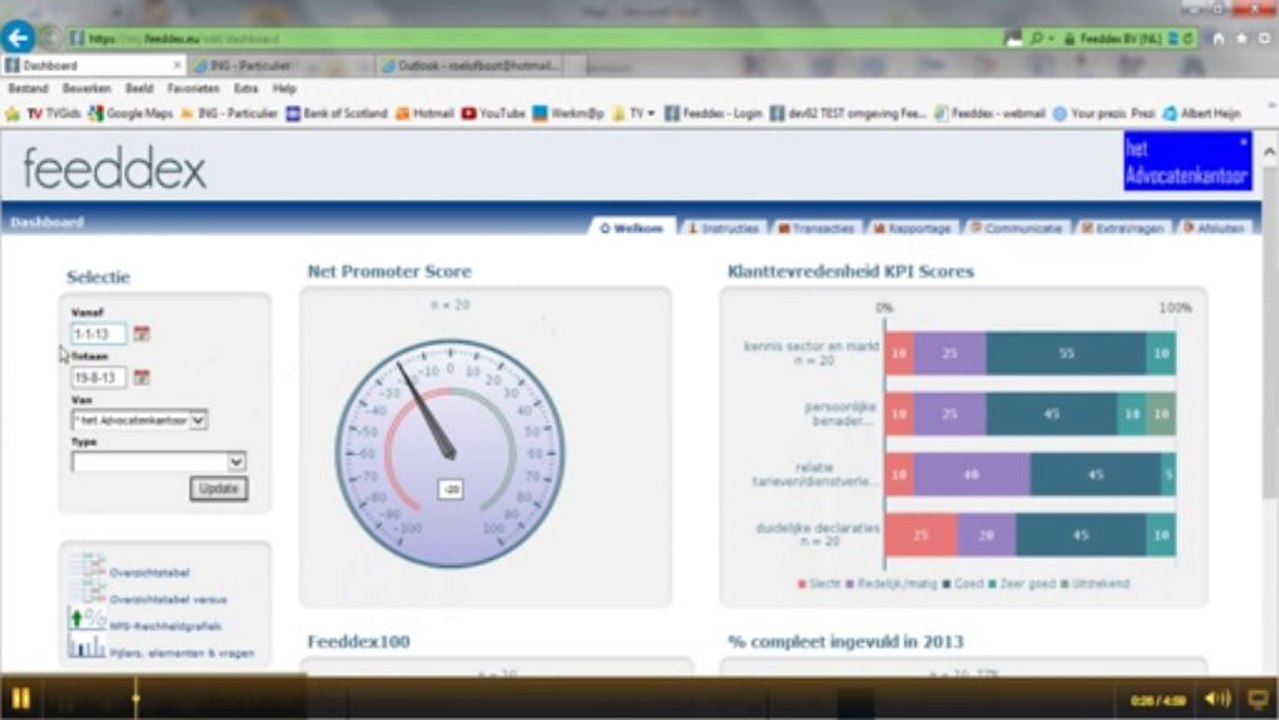The image size is (1279, 720).
Task: Open the Bewerken menu
Action: coord(87,89)
